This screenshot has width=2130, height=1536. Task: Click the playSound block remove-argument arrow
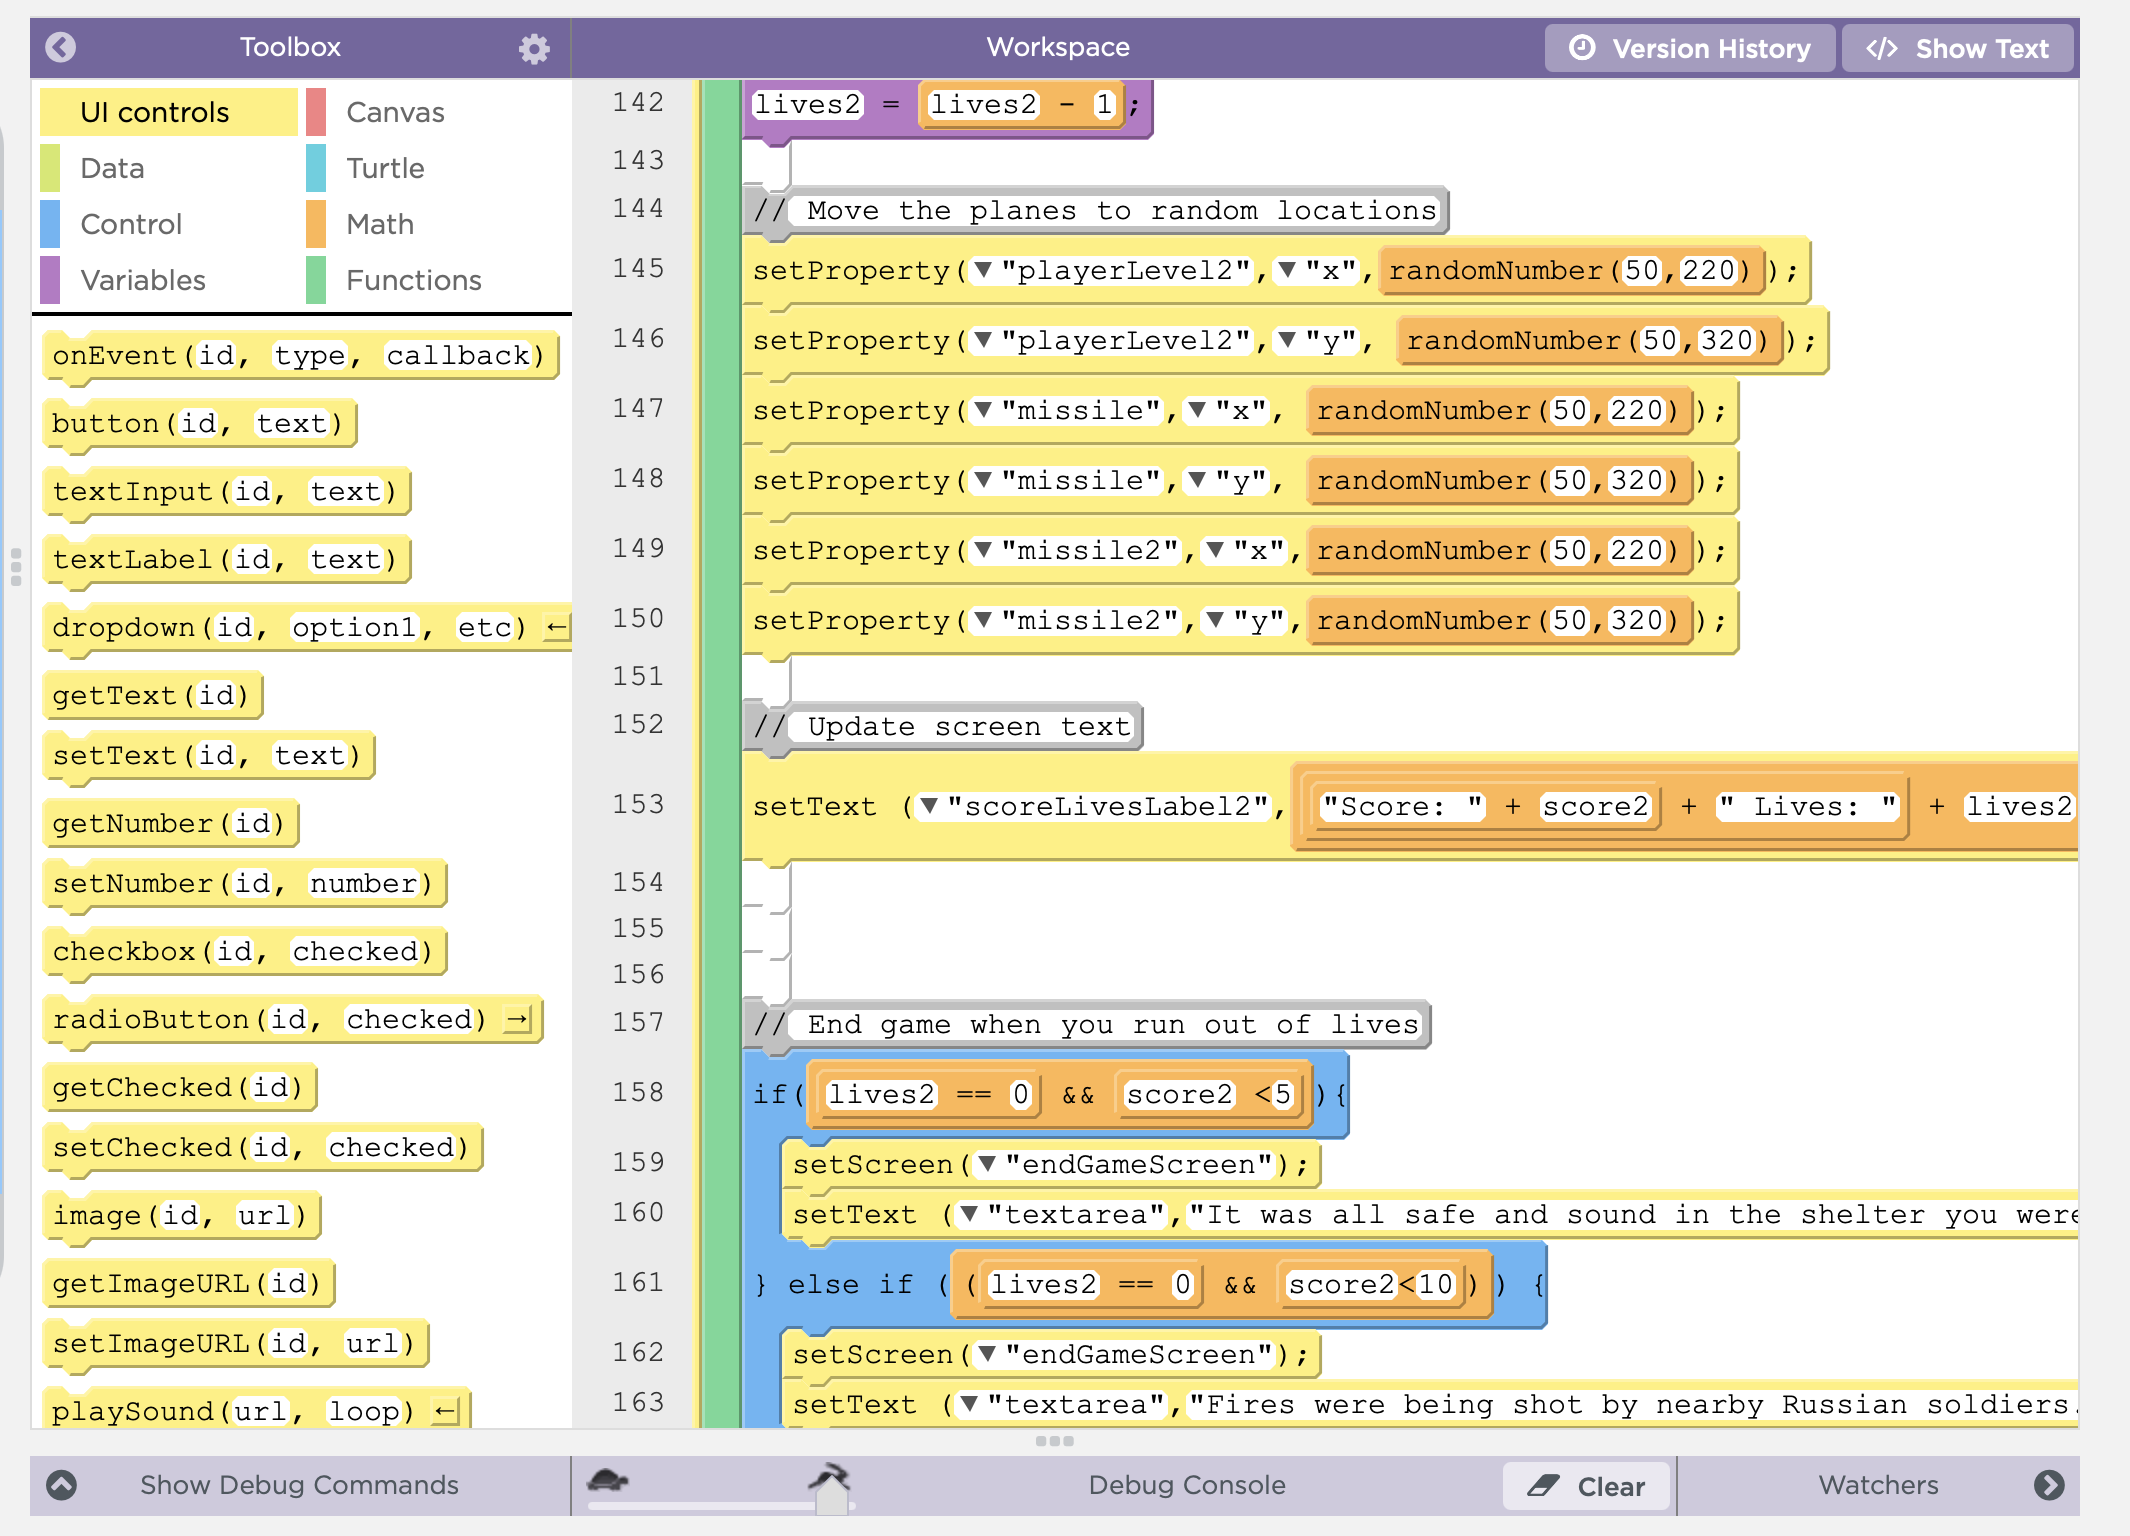(x=444, y=1412)
